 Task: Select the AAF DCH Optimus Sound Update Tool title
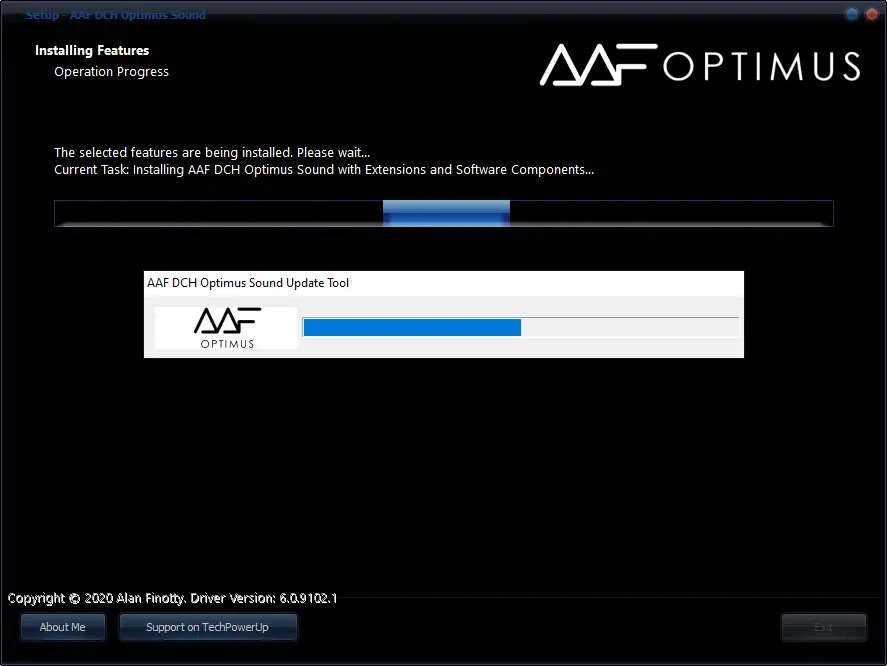(x=248, y=283)
